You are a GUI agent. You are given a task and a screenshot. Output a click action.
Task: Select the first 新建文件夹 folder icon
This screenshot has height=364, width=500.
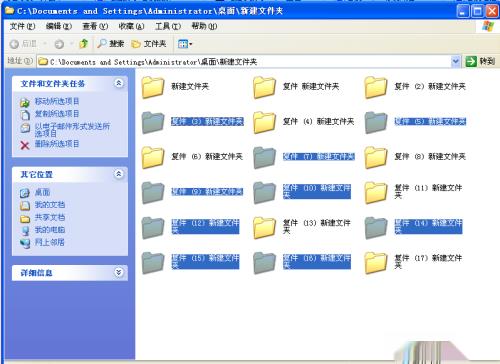pos(153,87)
